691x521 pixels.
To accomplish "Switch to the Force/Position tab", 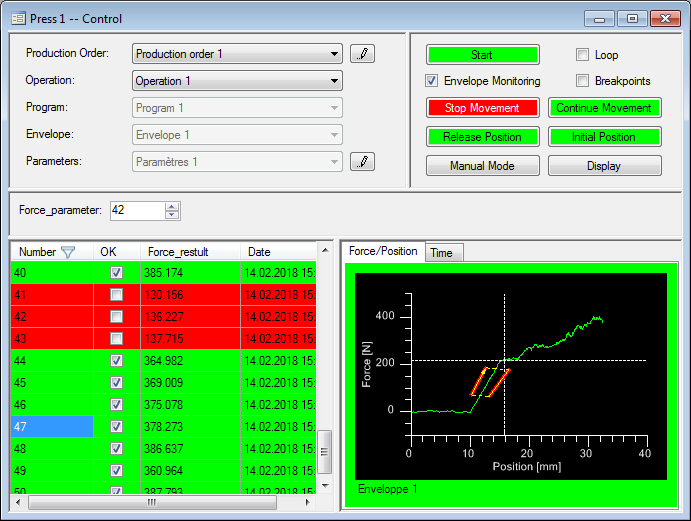I will pos(383,251).
